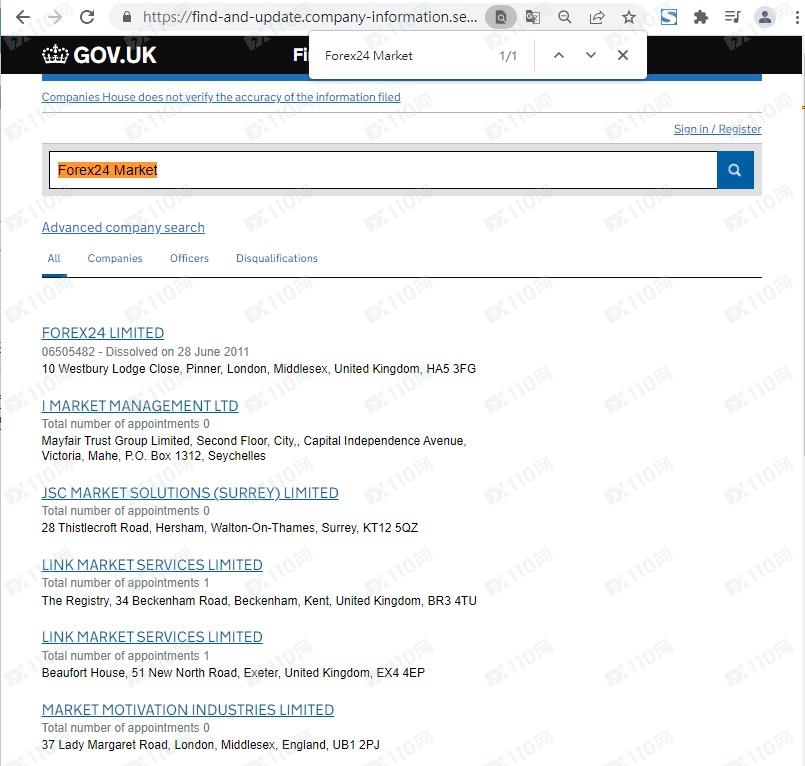This screenshot has height=766, width=805.
Task: Switch to the Officers tab
Action: 189,258
